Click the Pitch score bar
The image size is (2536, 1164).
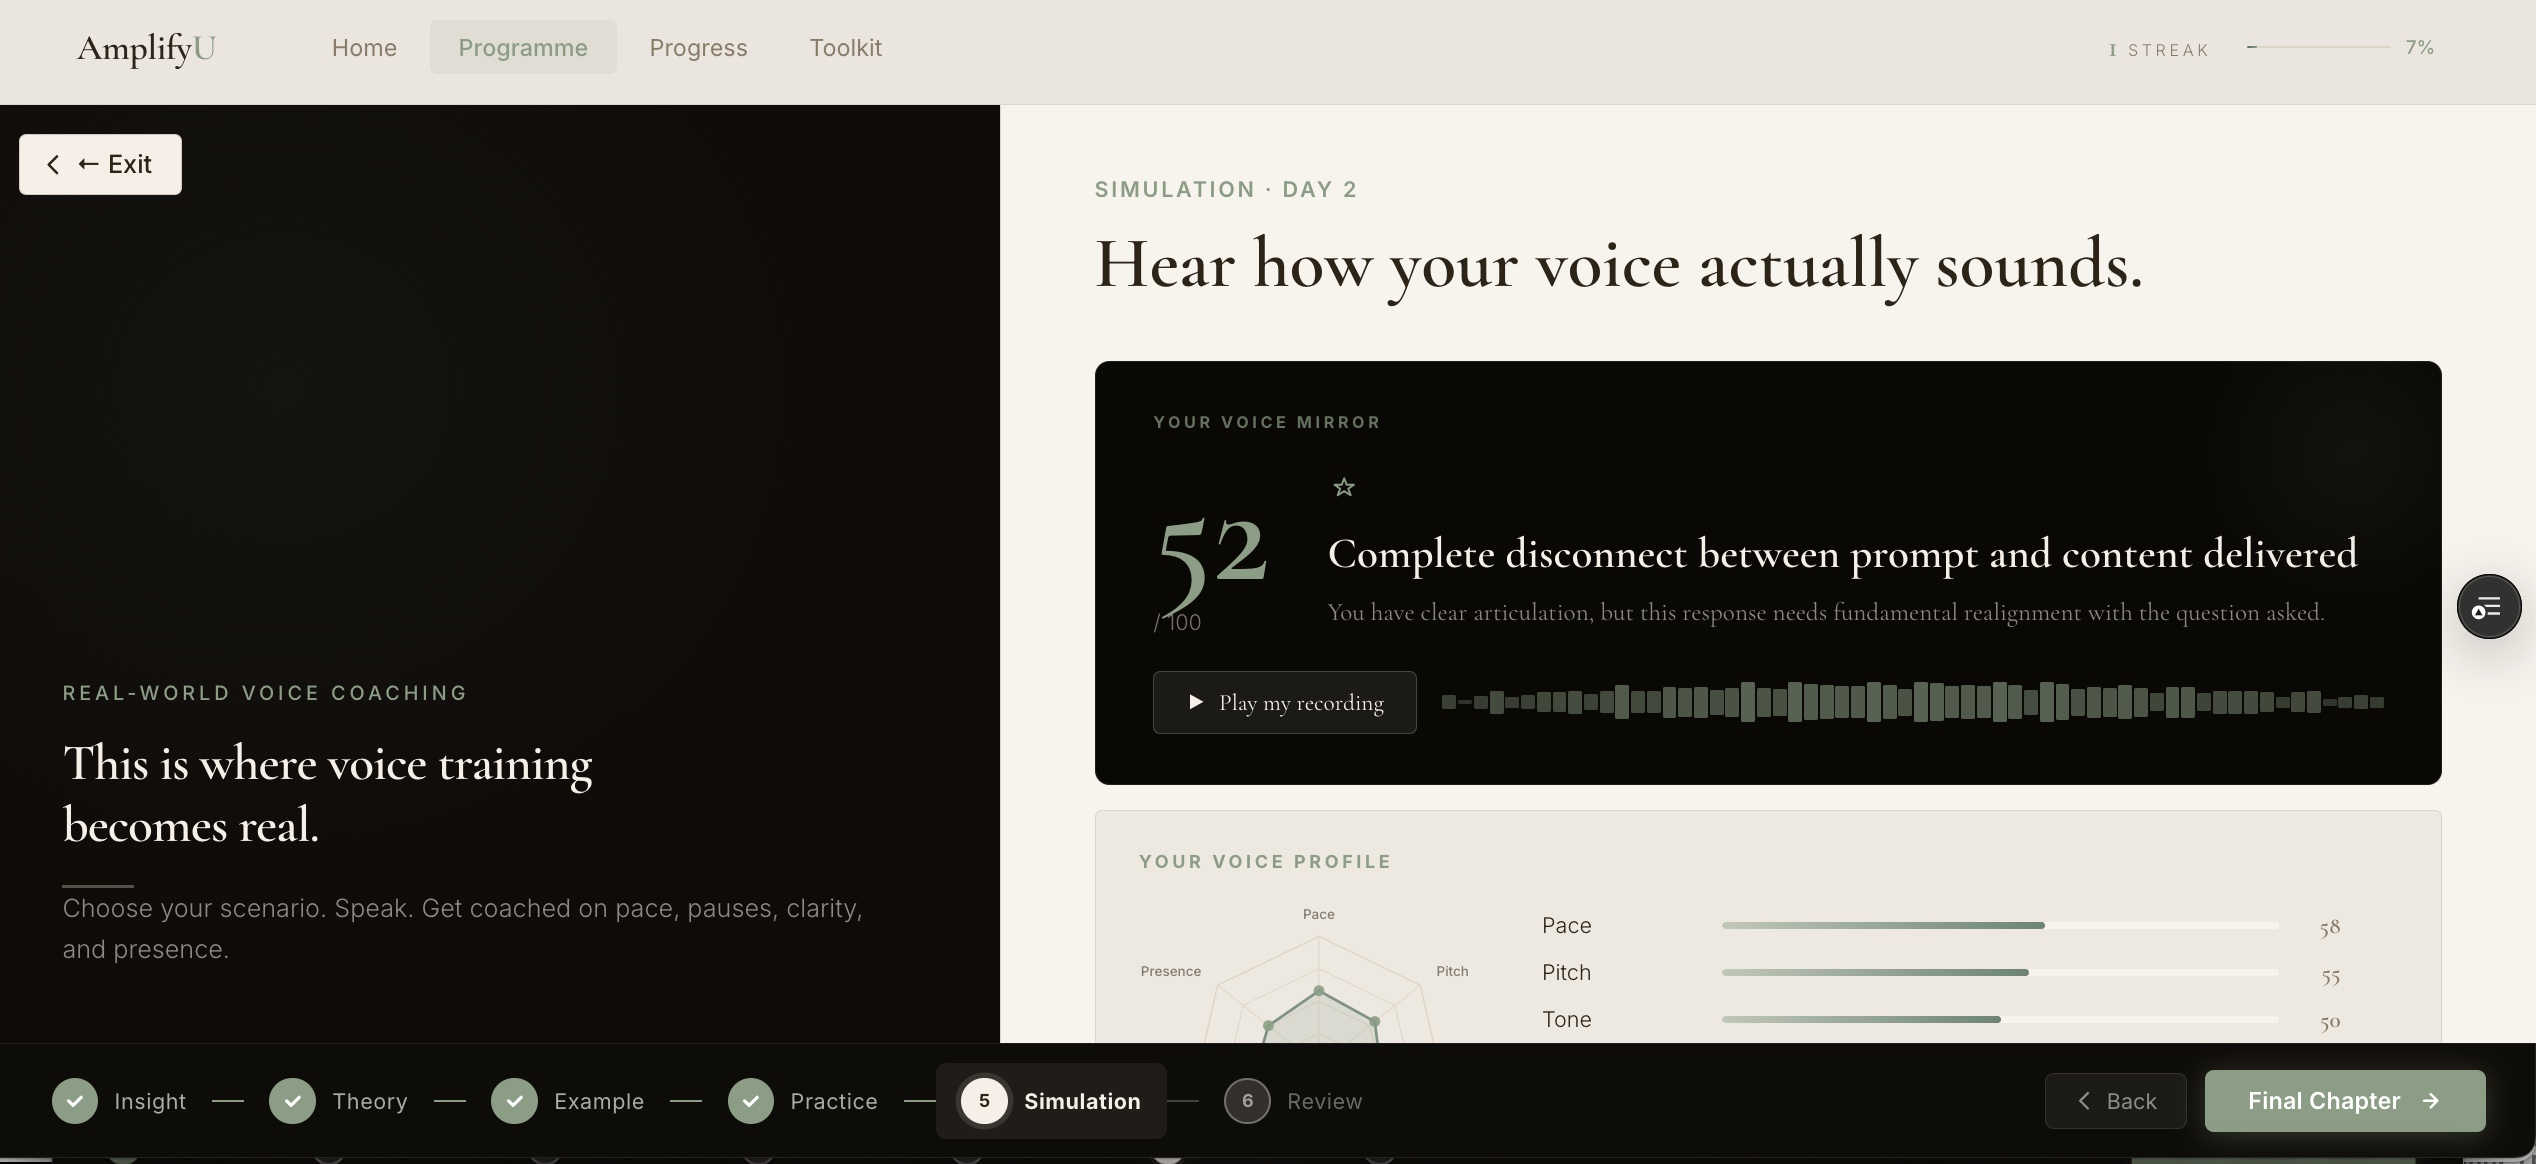pos(2000,972)
